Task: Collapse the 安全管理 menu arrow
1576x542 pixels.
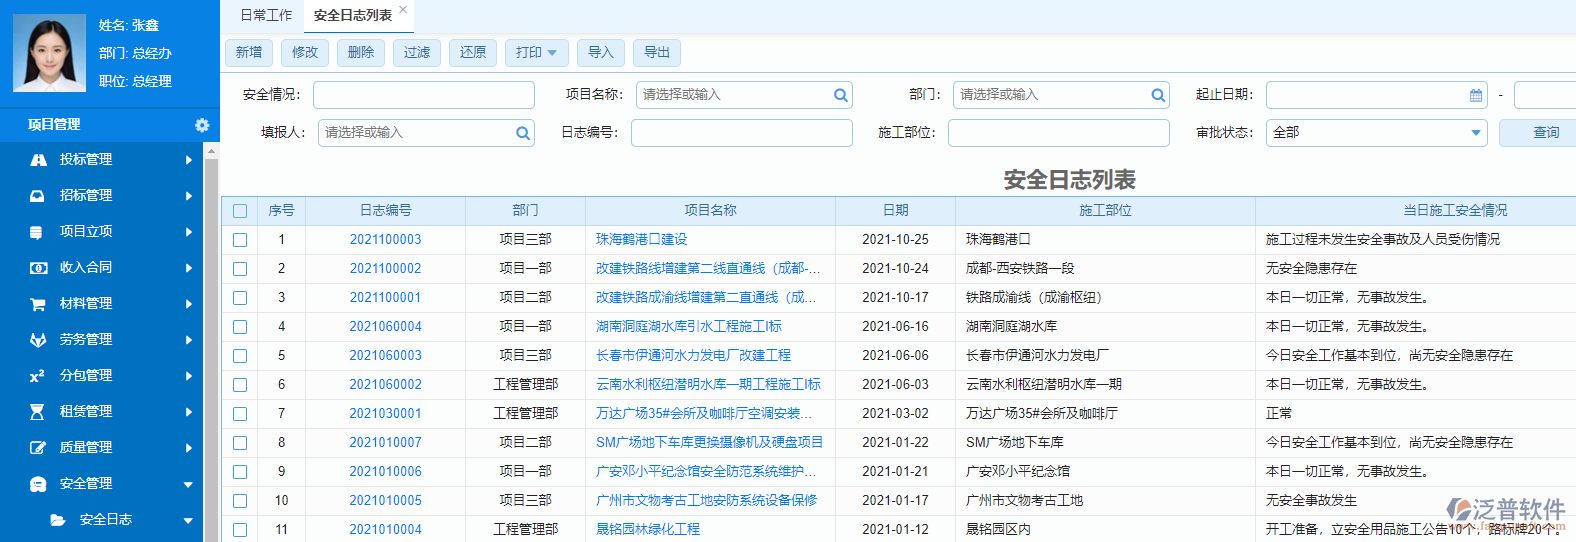Action: coord(189,485)
